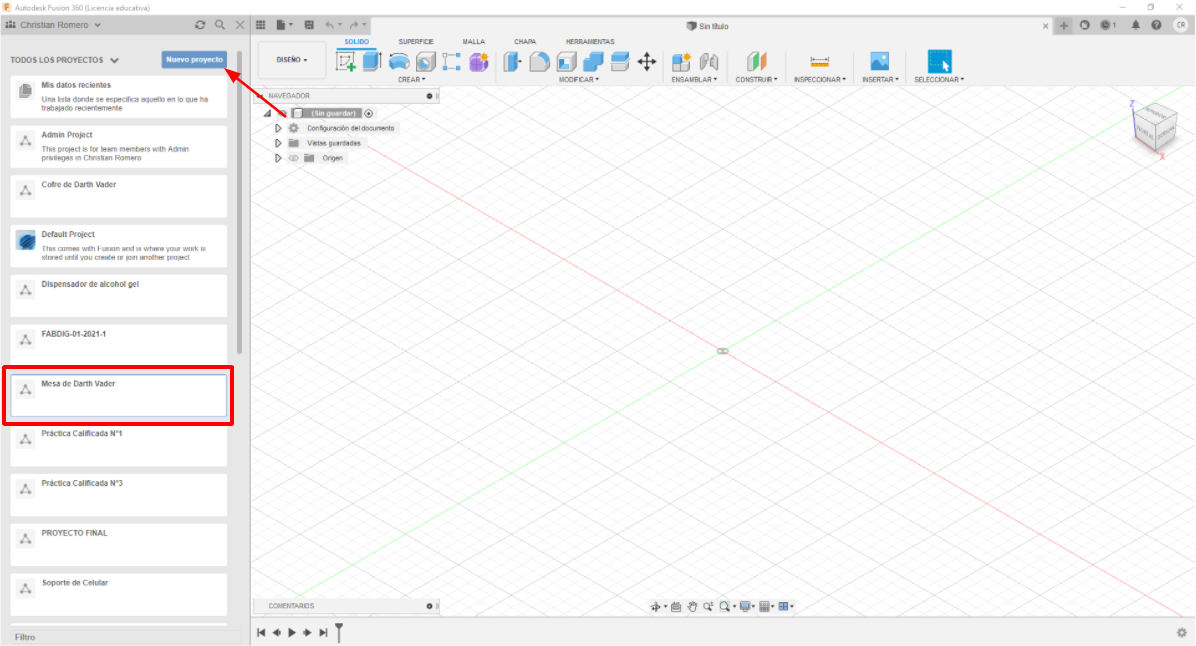
Task: Switch to the CHAPA tab
Action: pyautogui.click(x=525, y=42)
